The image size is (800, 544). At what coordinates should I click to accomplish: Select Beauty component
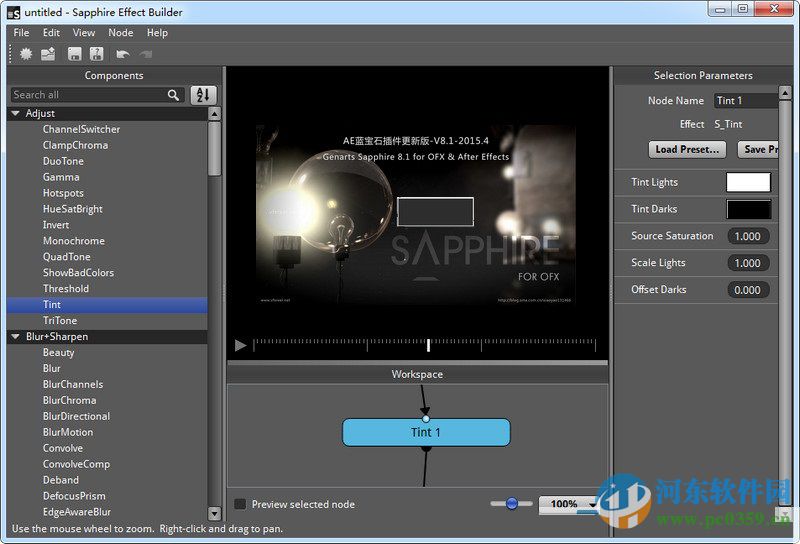[59, 352]
